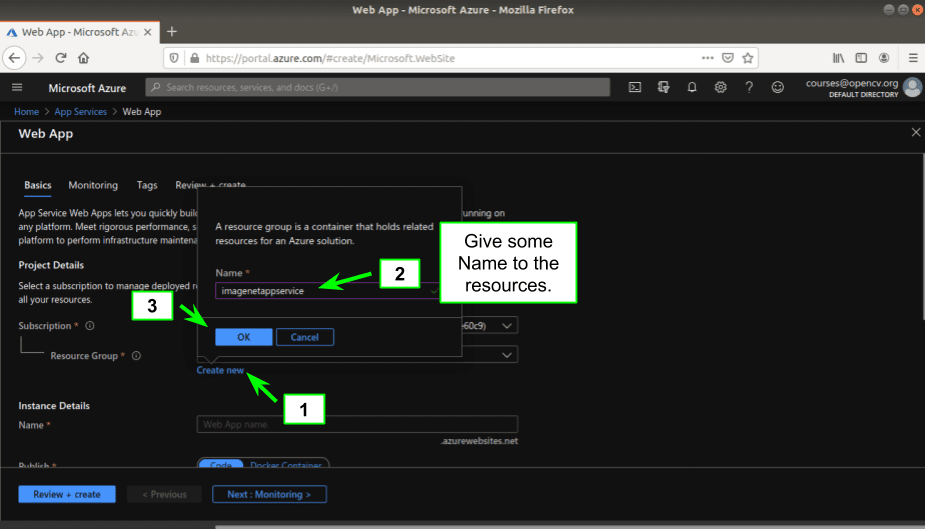Click the Firefox address bar URL
Viewport: 925px width, 529px height.
[330, 58]
